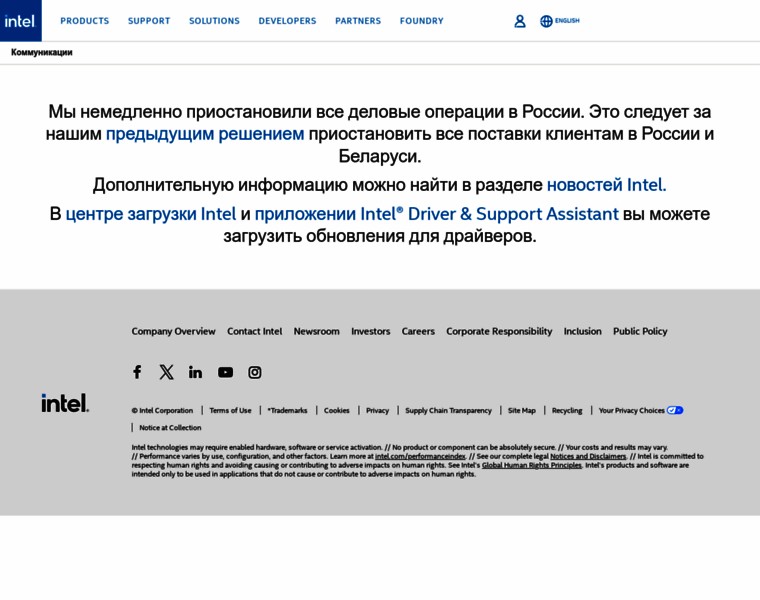The height and width of the screenshot is (600, 760).
Task: Open Intel's LinkedIn icon
Action: tap(195, 372)
